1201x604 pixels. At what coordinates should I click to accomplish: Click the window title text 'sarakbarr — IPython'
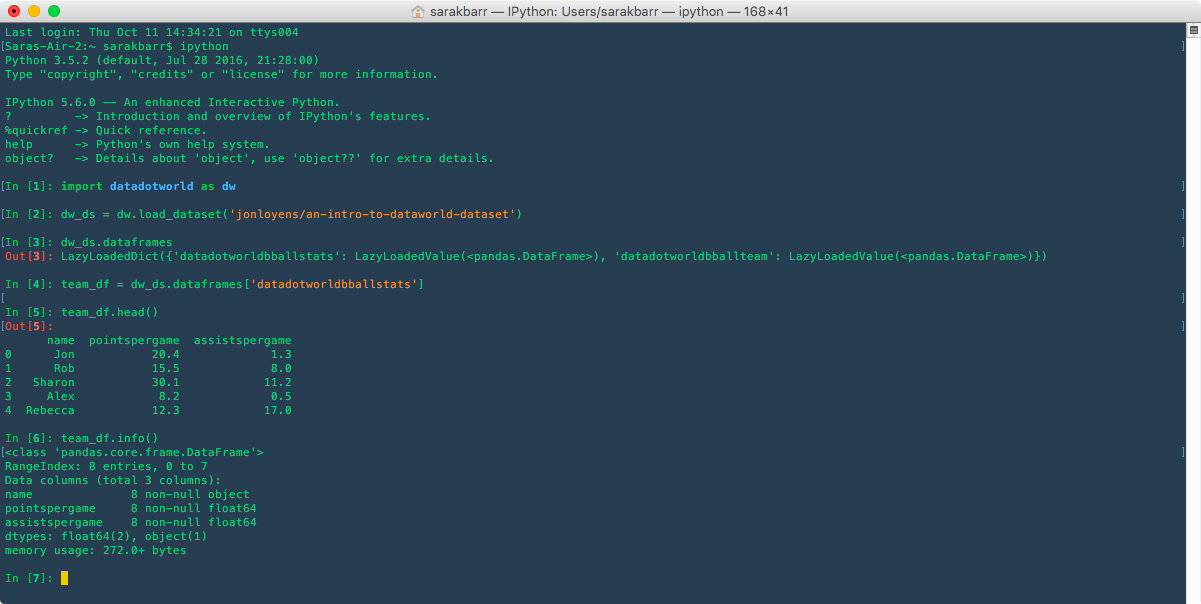(x=500, y=11)
